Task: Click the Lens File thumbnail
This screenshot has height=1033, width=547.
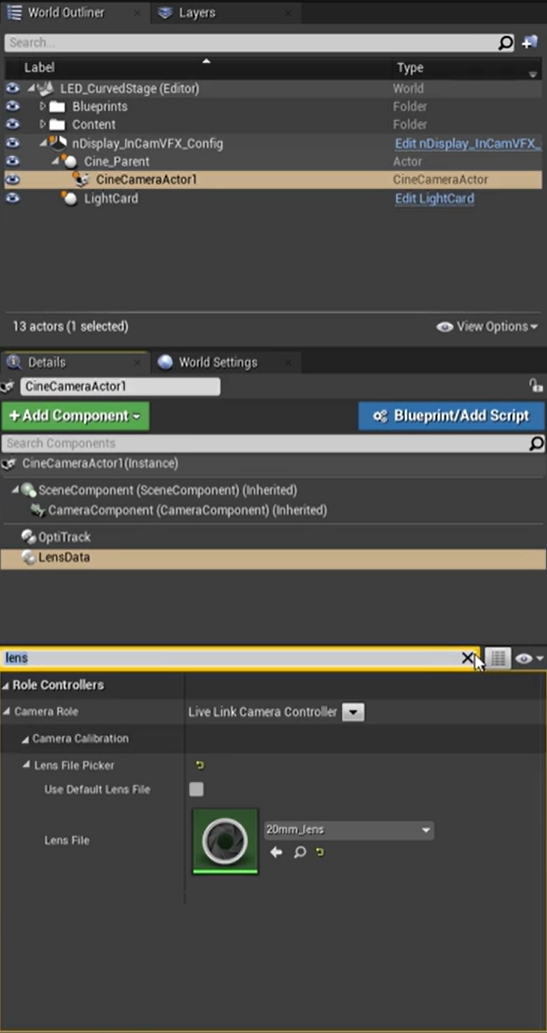Action: [x=225, y=841]
